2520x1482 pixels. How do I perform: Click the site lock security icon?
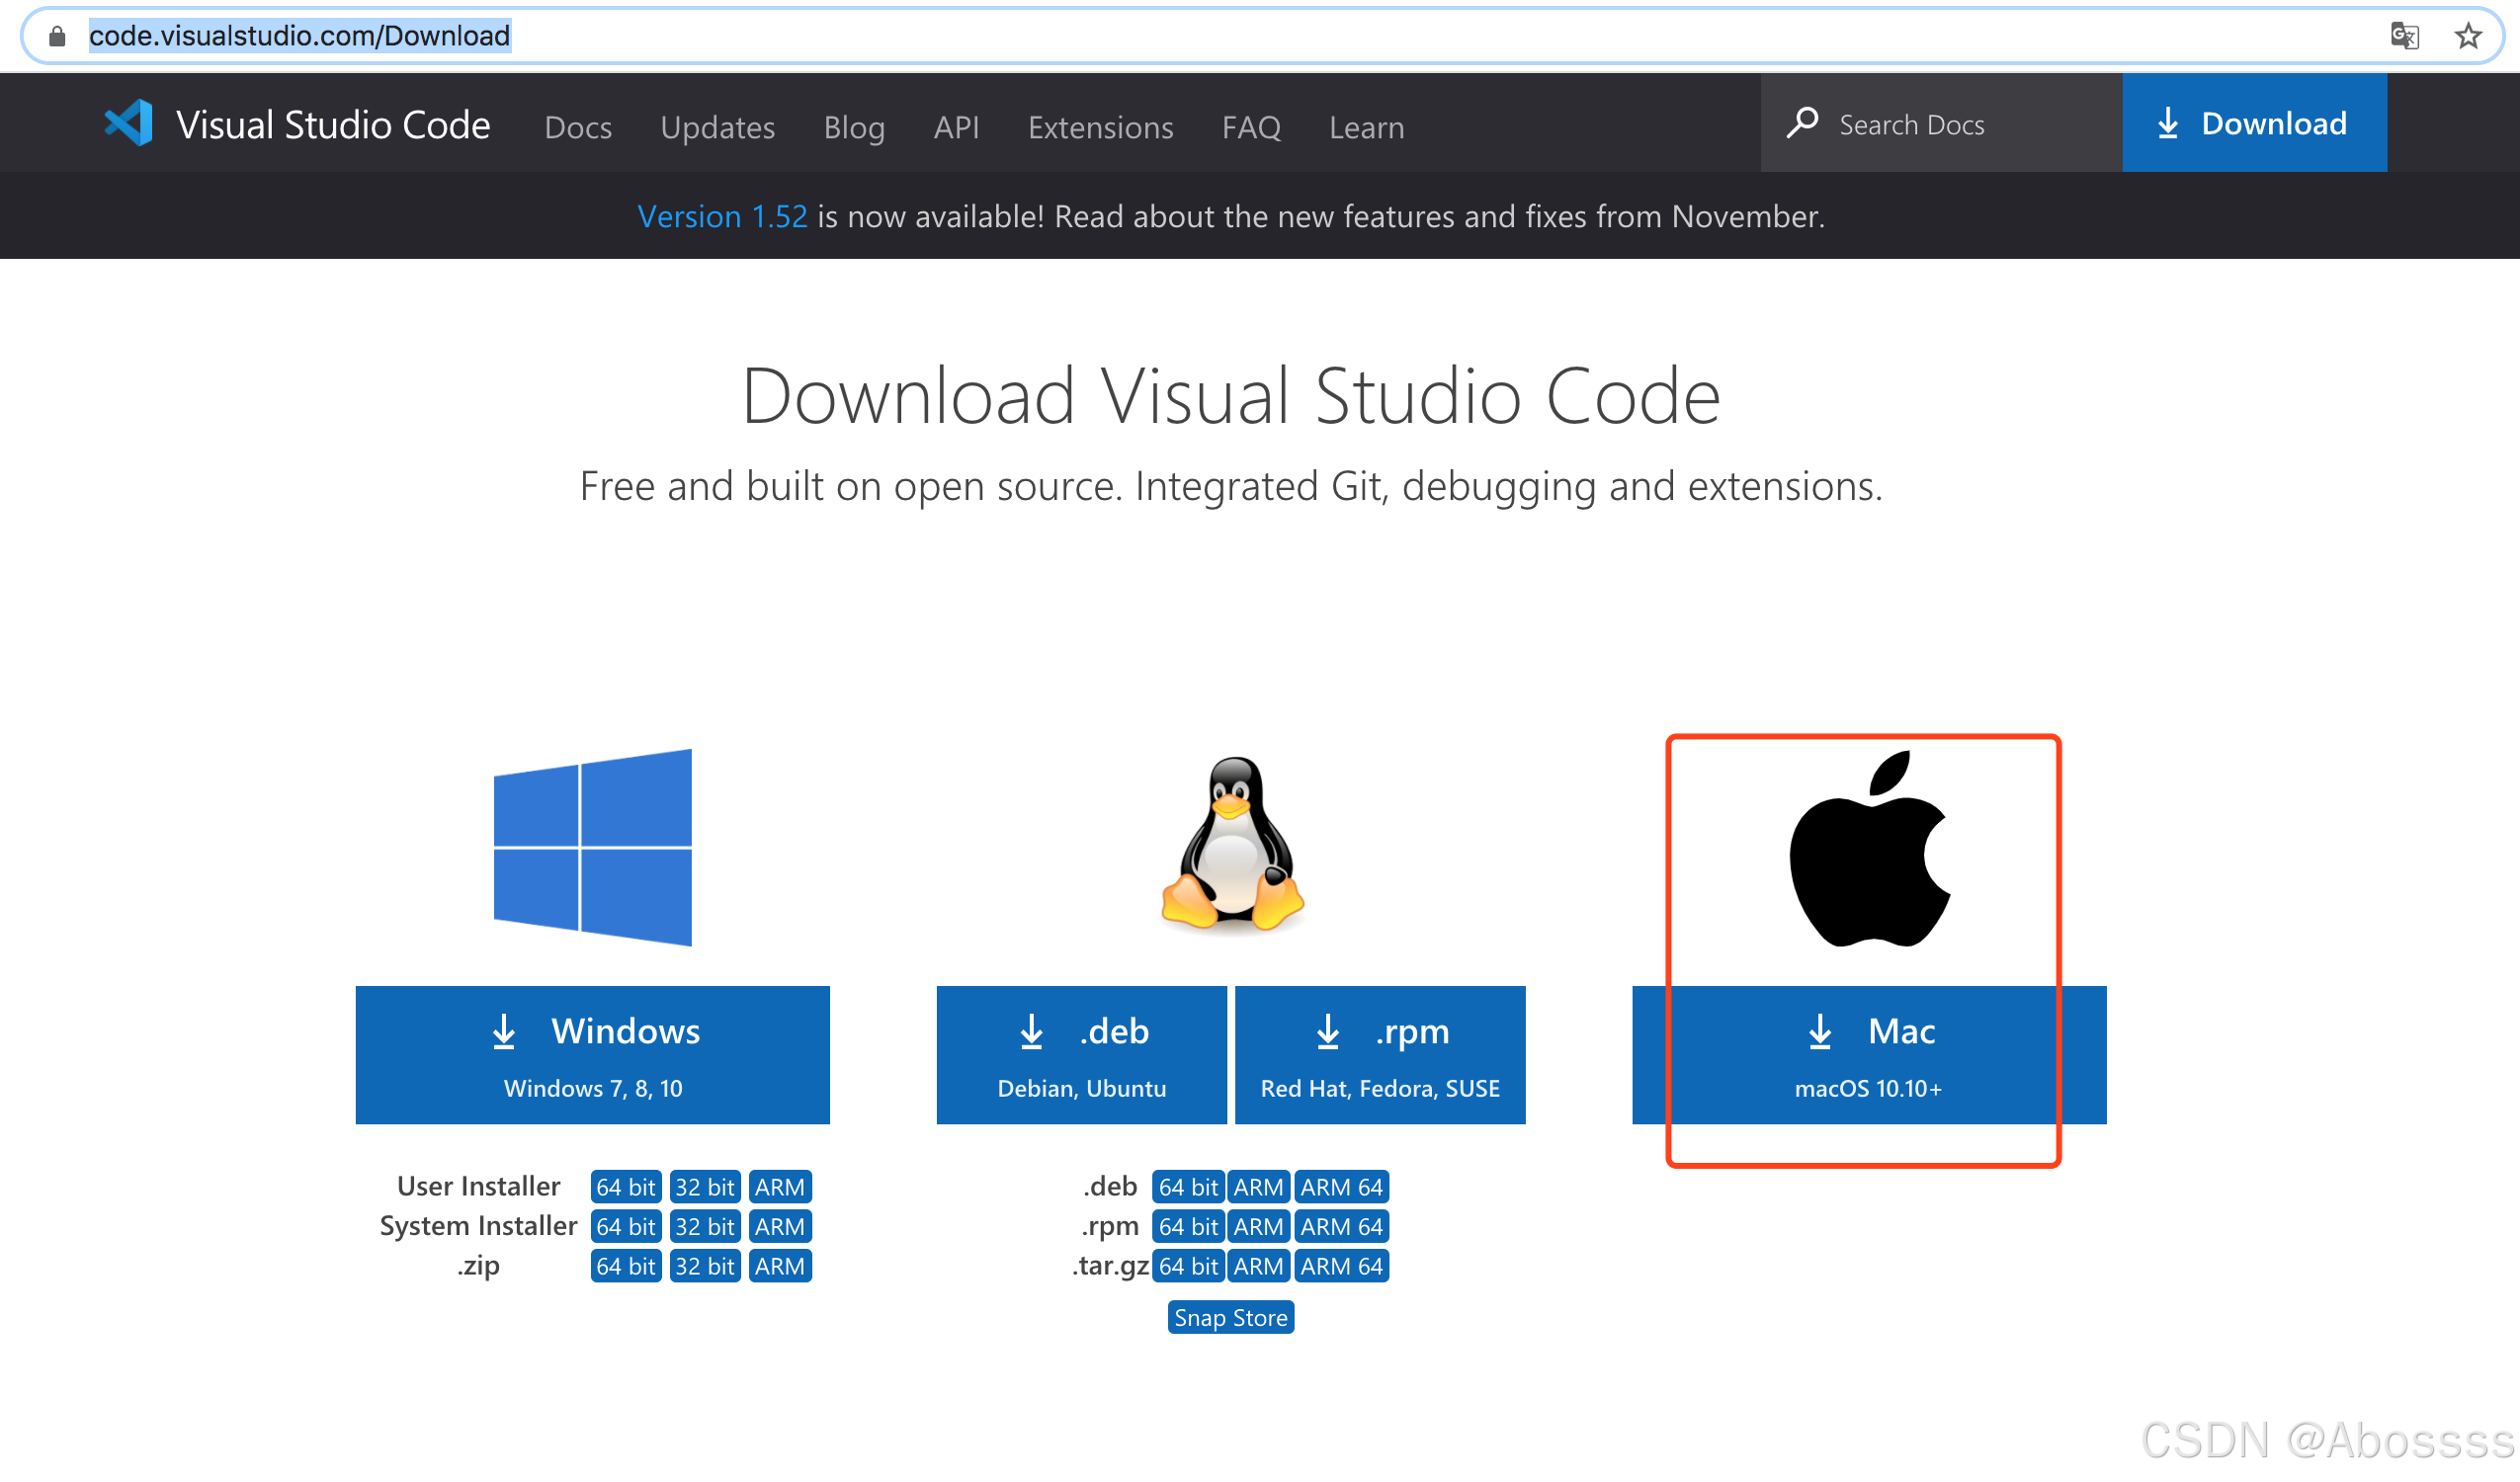[57, 36]
